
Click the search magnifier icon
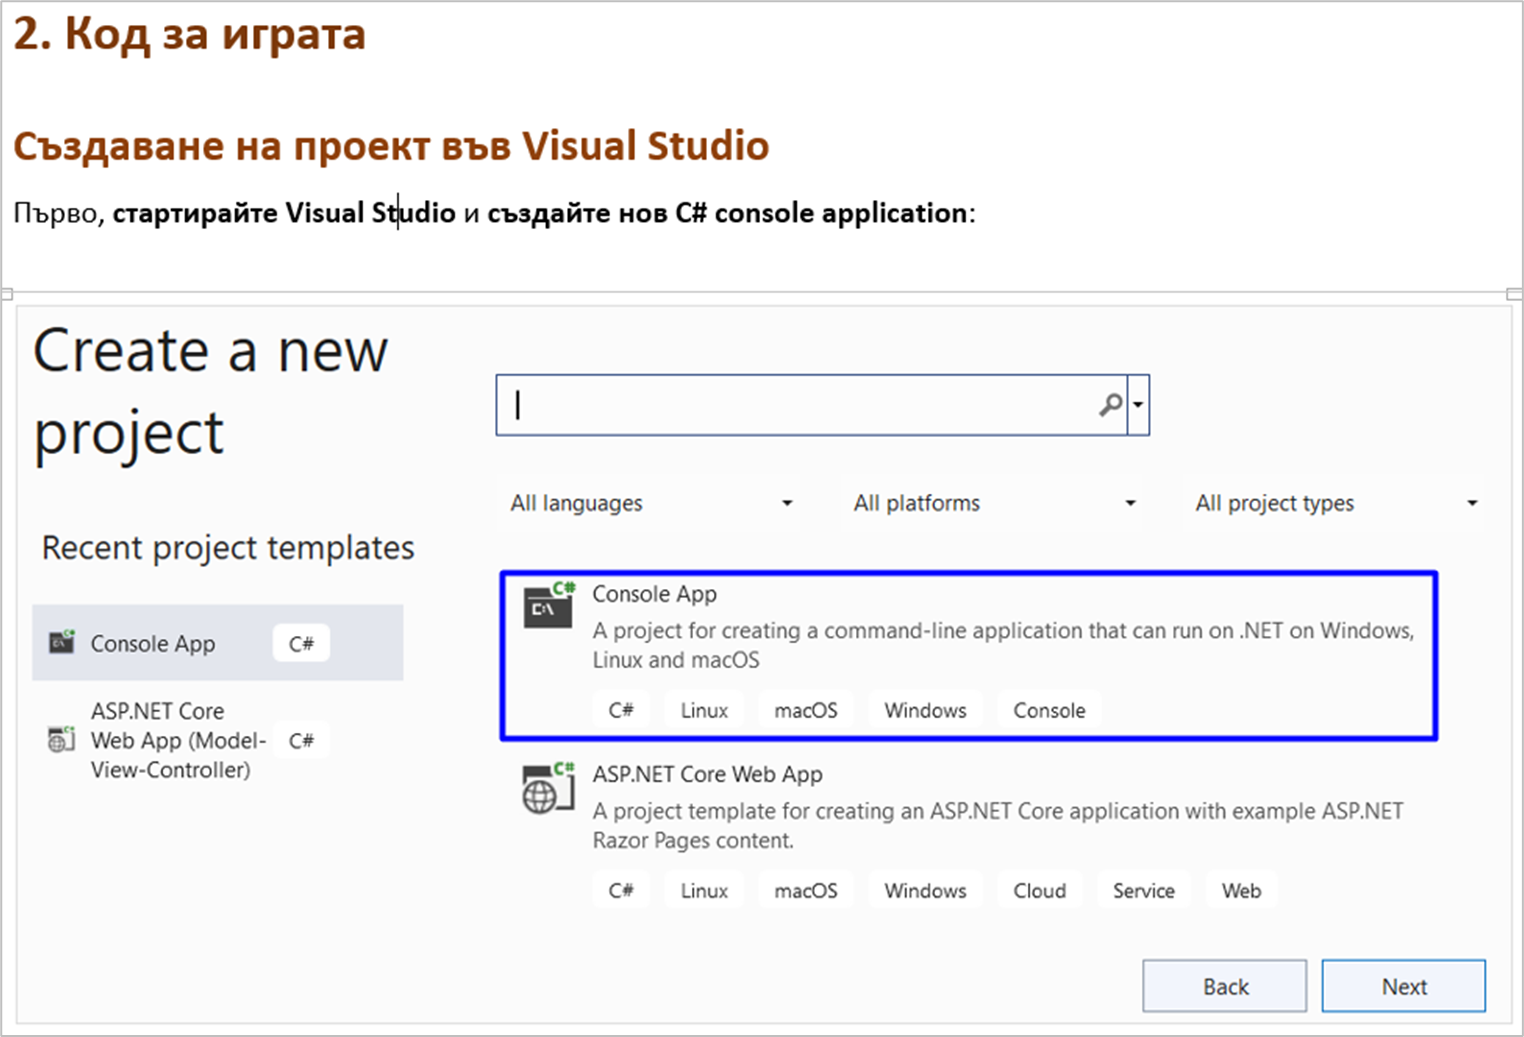1110,405
